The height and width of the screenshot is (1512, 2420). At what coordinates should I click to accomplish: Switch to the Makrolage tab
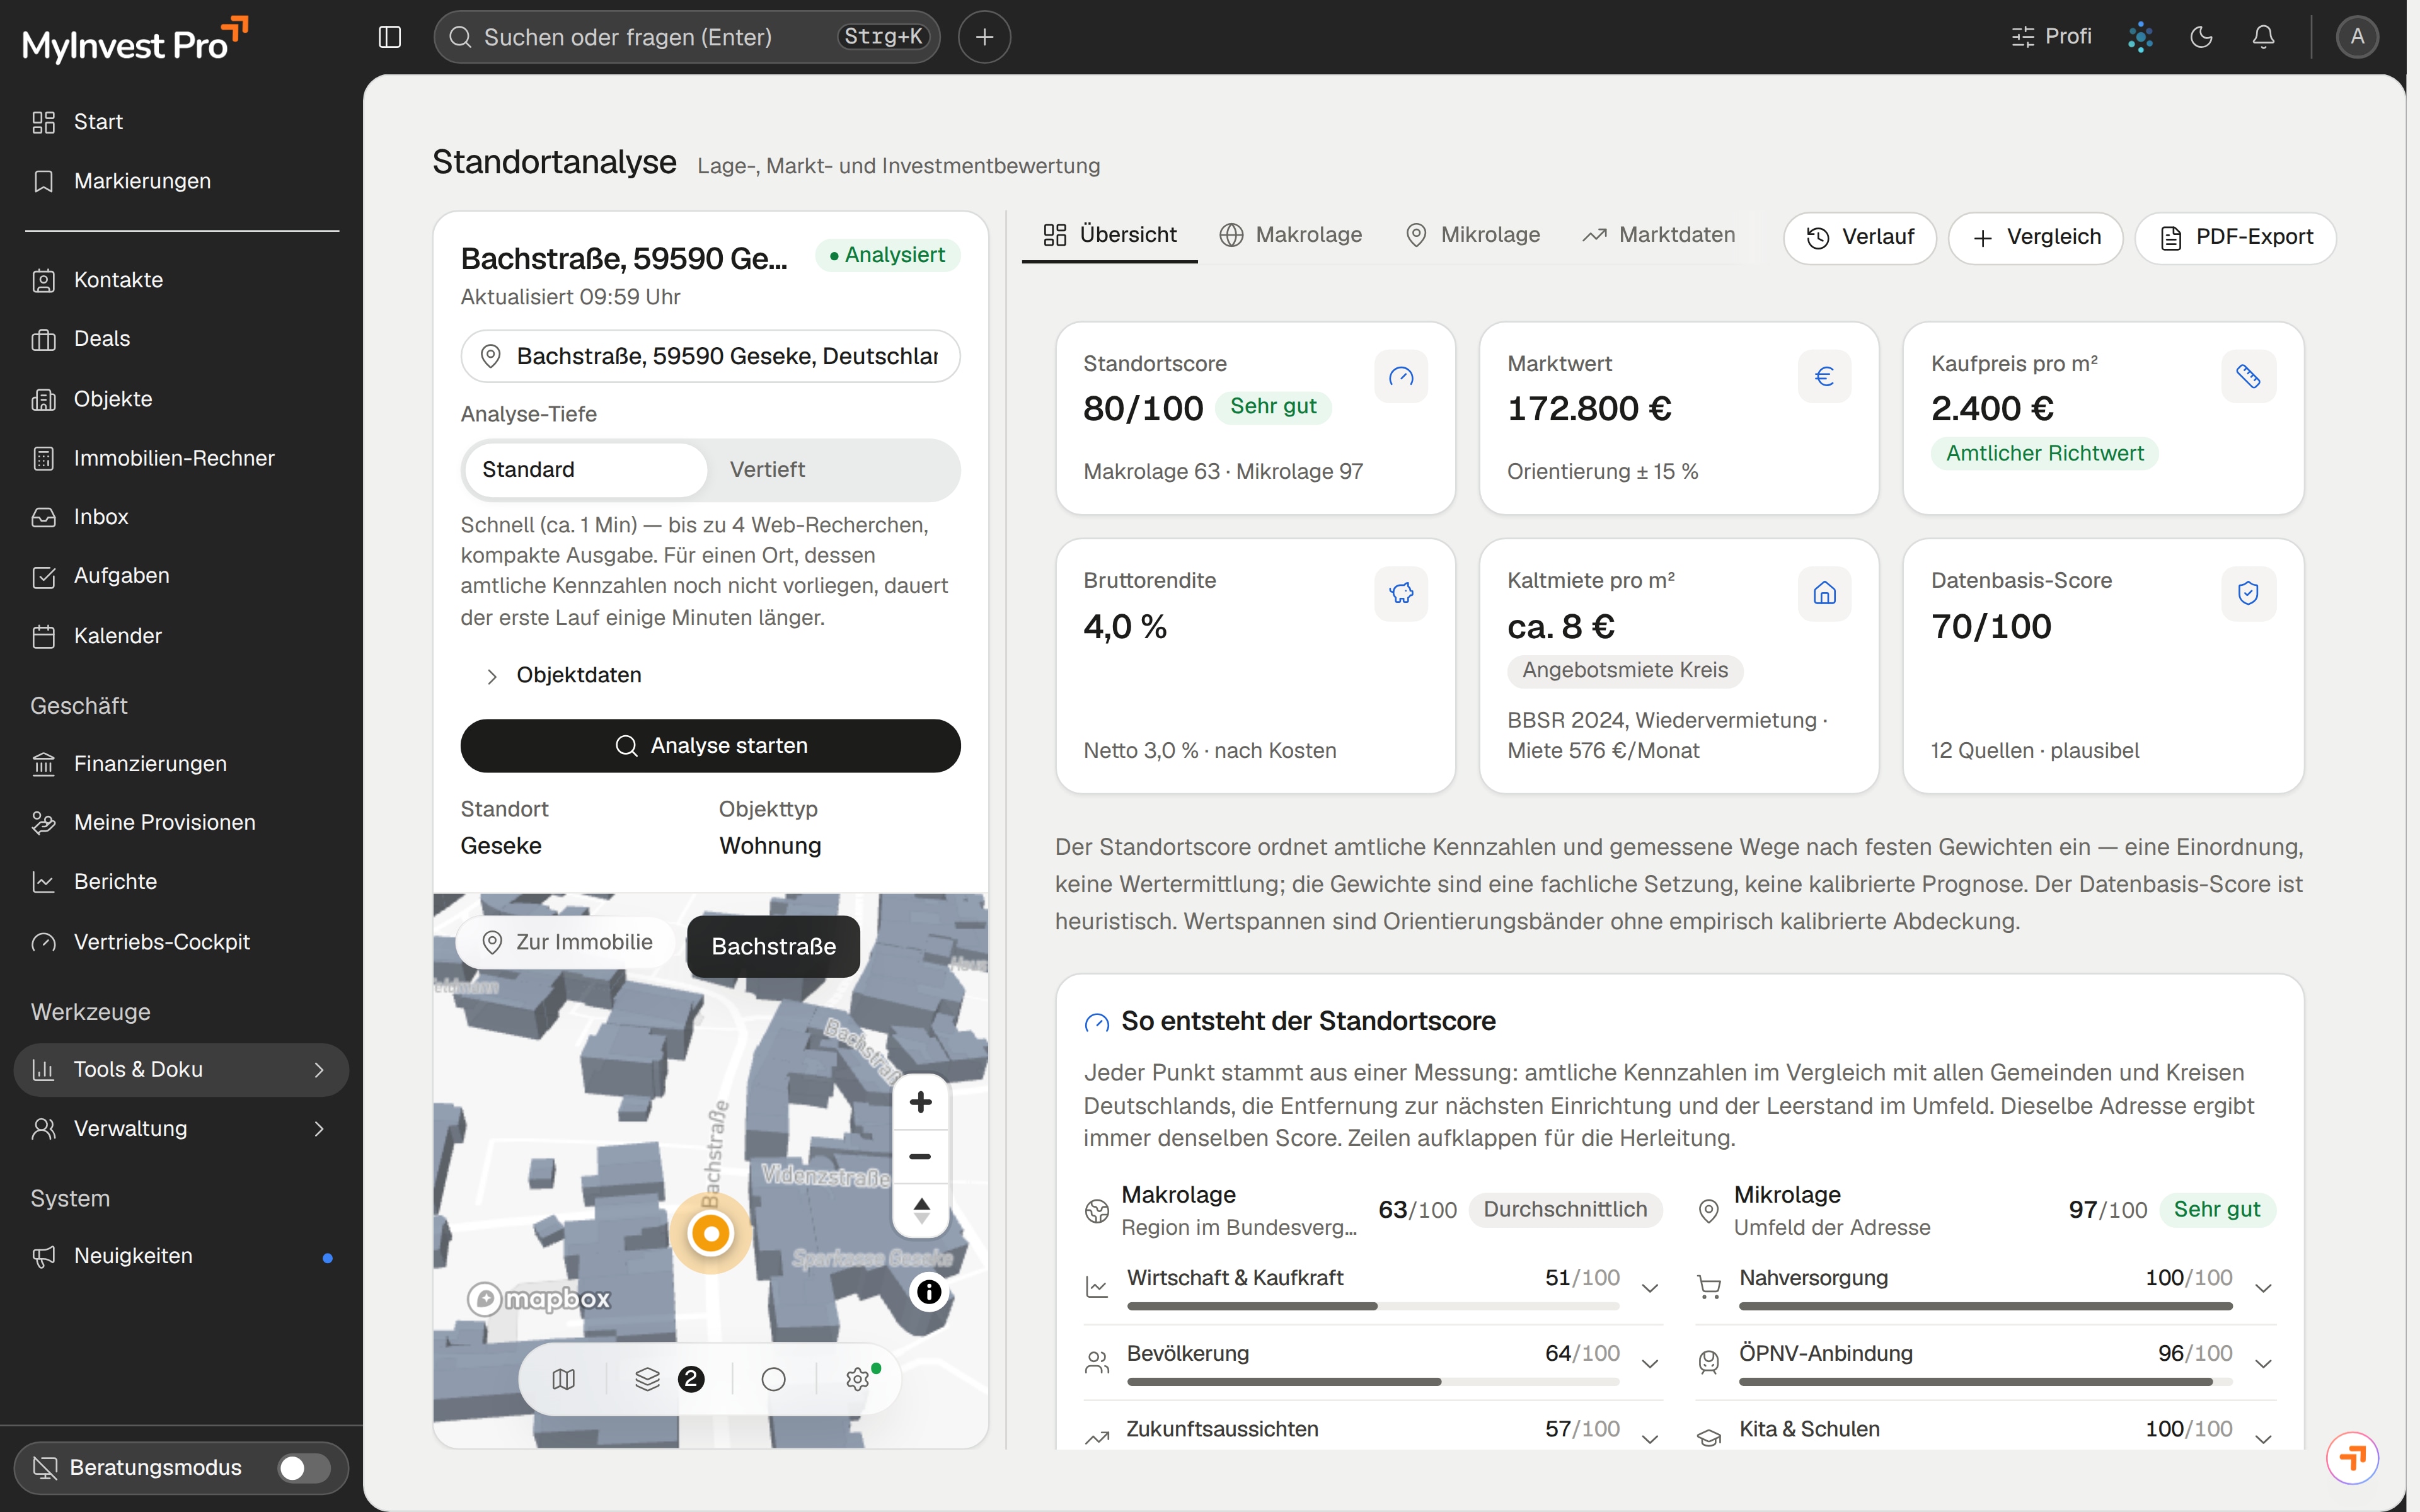tap(1290, 235)
